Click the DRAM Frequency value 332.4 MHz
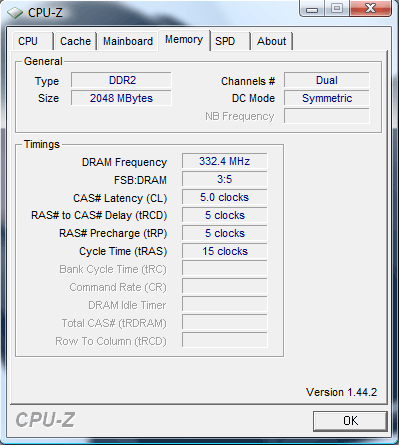Image resolution: width=399 pixels, height=445 pixels. coord(225,161)
